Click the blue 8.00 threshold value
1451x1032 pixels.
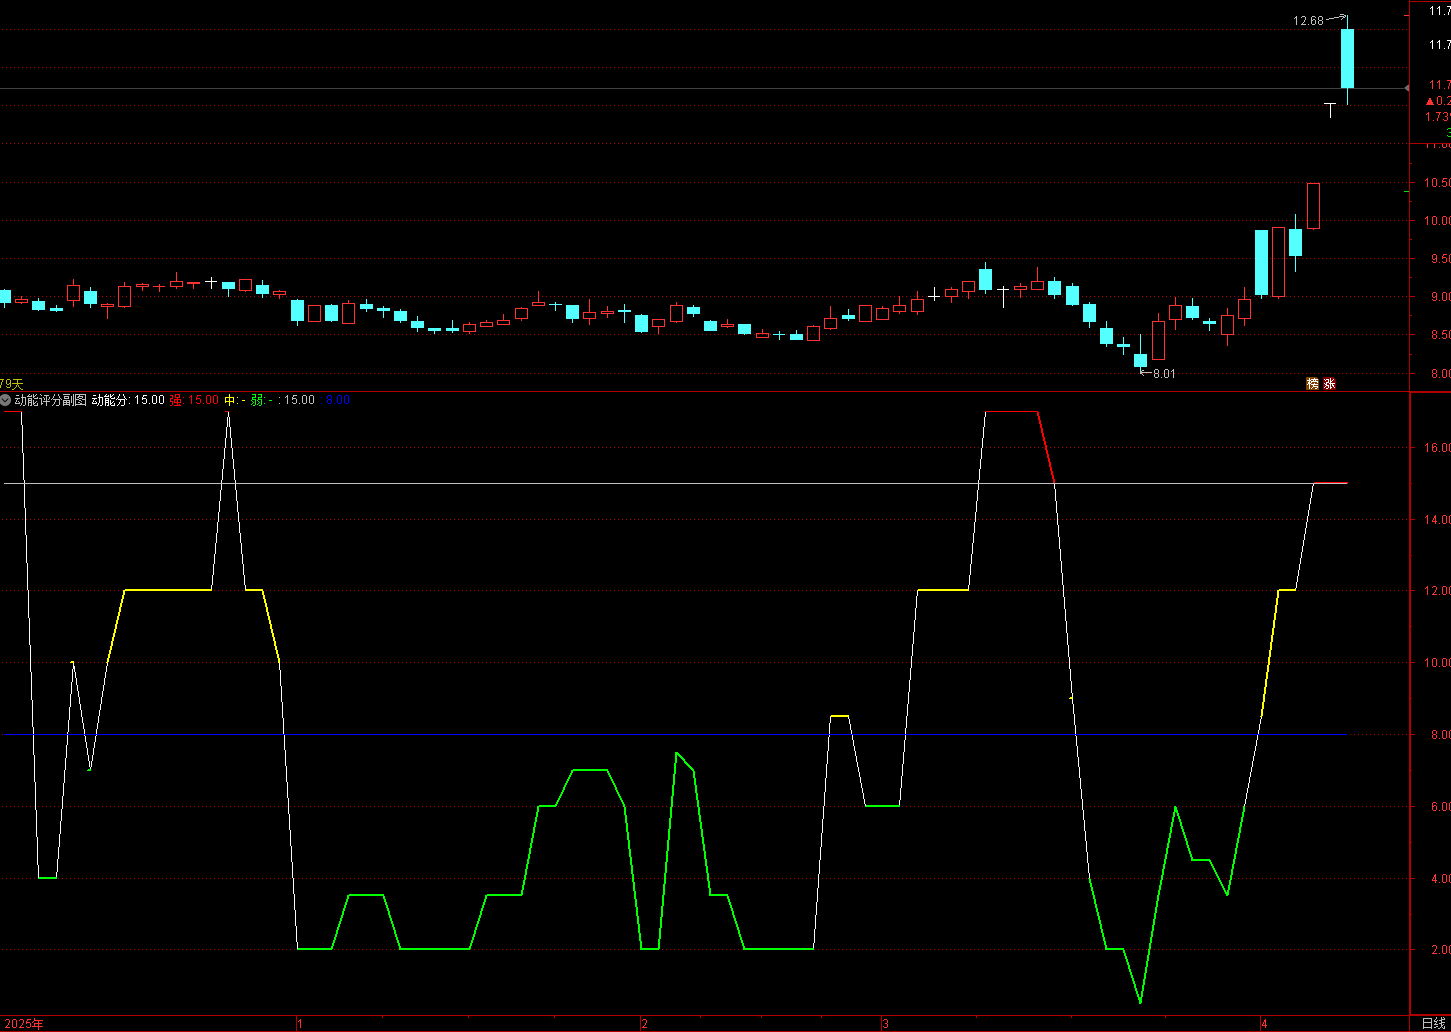(339, 400)
